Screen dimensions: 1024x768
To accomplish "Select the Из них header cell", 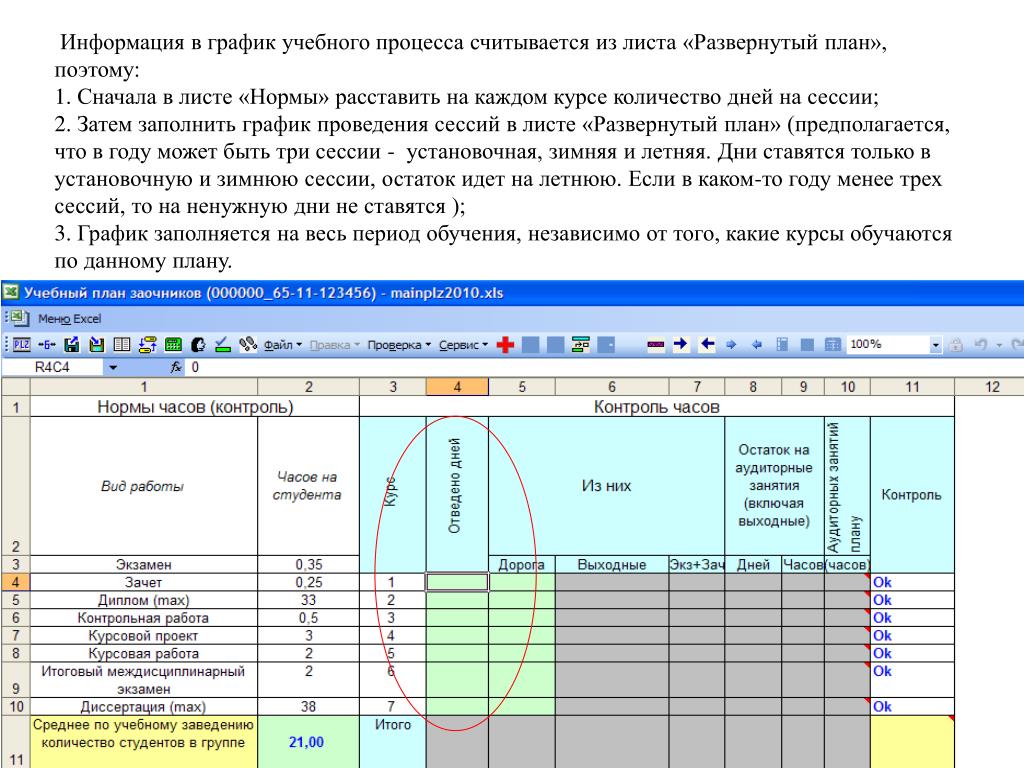I will click(x=606, y=486).
